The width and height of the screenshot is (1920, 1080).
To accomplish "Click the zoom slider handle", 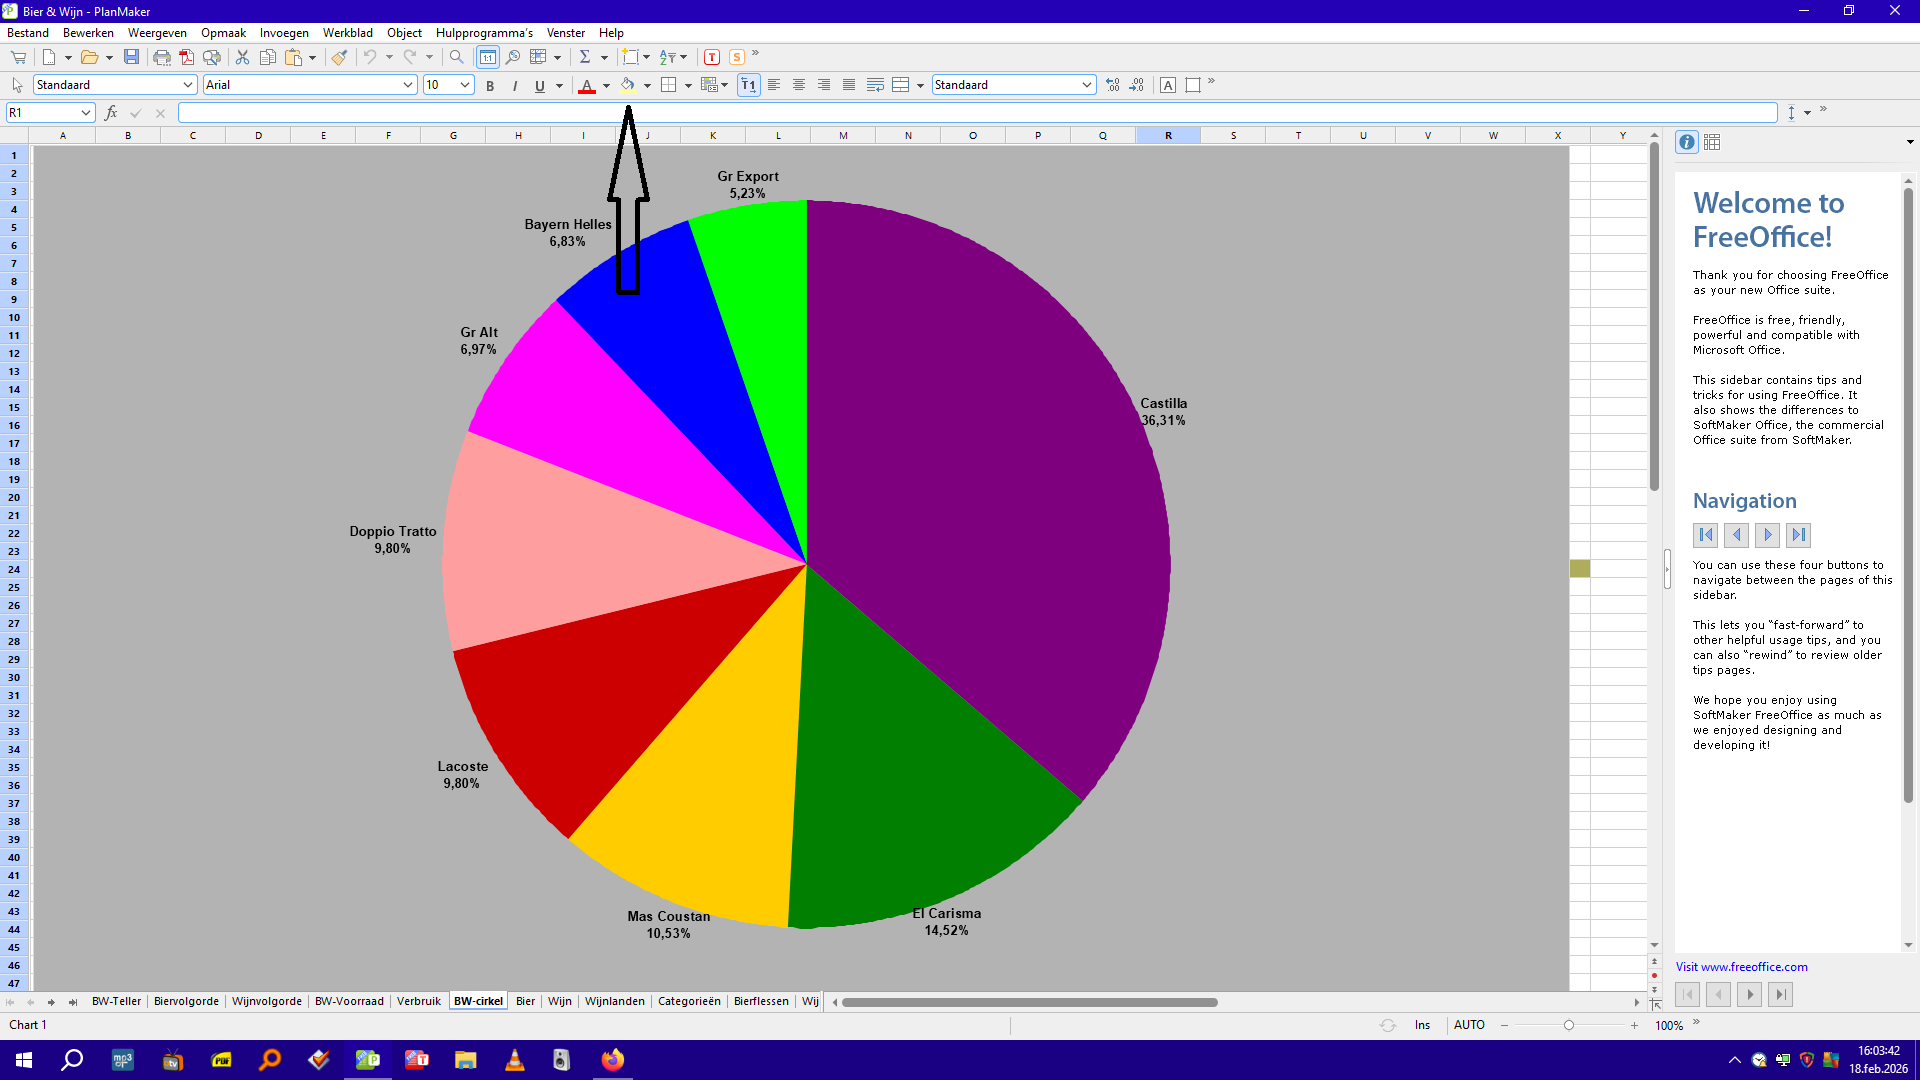I will 1569,1025.
